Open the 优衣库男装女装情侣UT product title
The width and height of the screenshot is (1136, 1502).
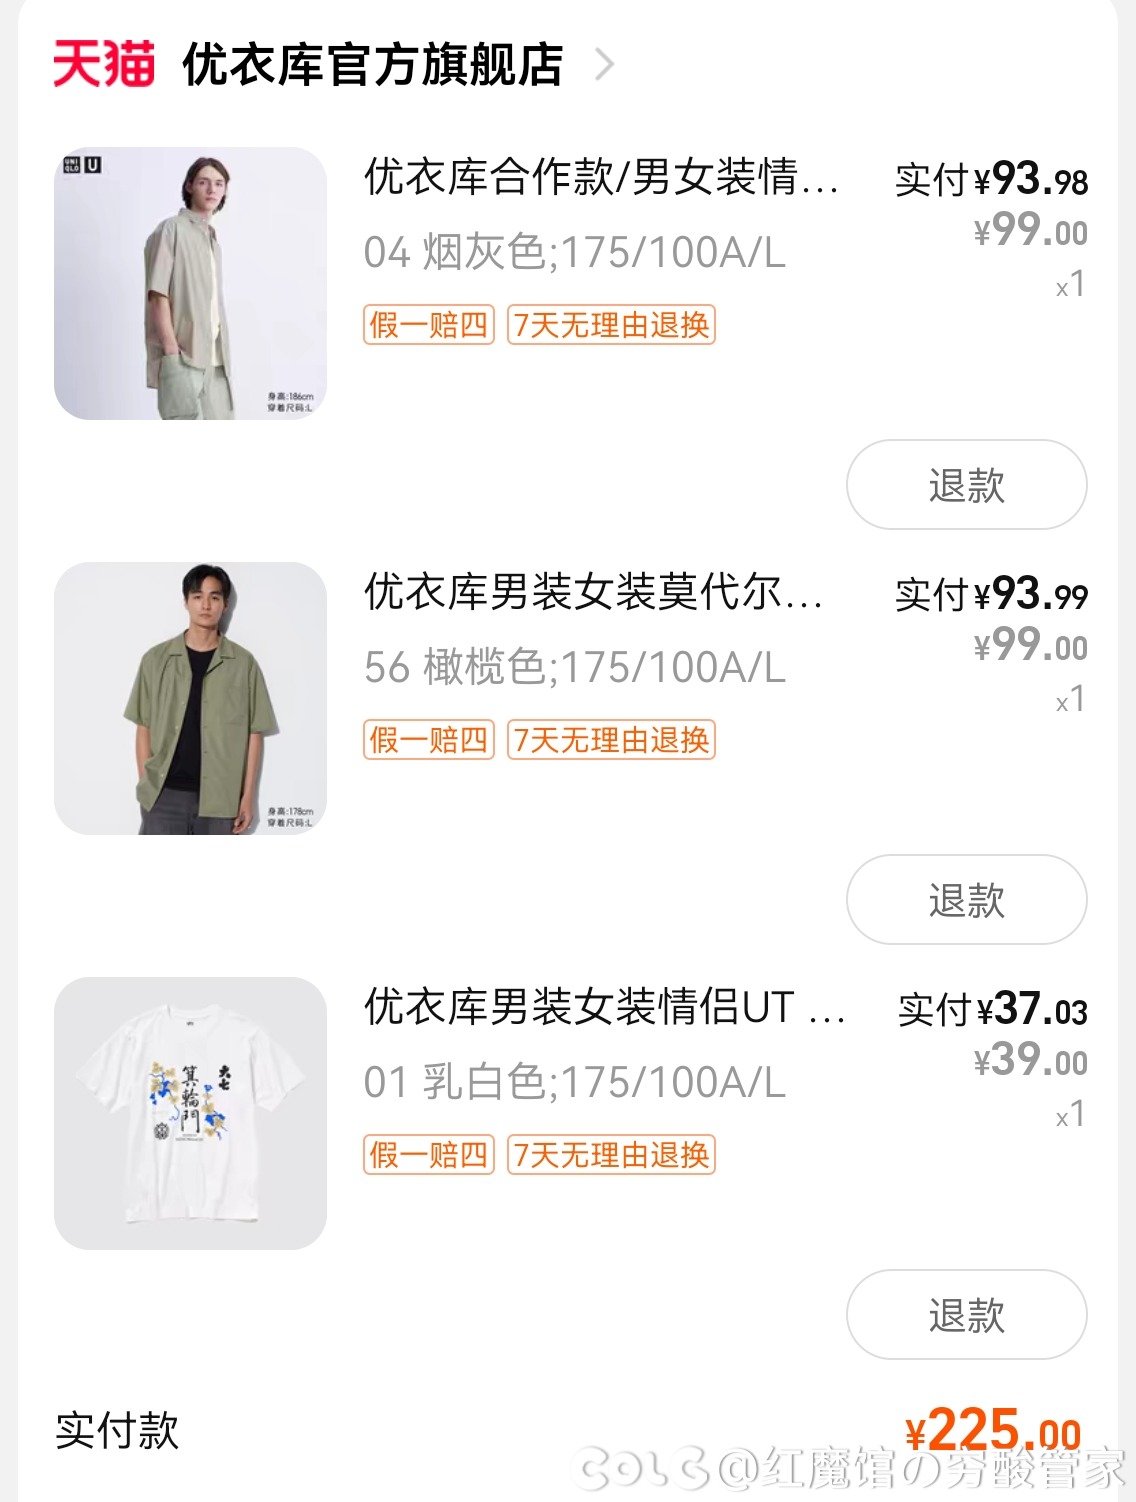click(x=604, y=1007)
